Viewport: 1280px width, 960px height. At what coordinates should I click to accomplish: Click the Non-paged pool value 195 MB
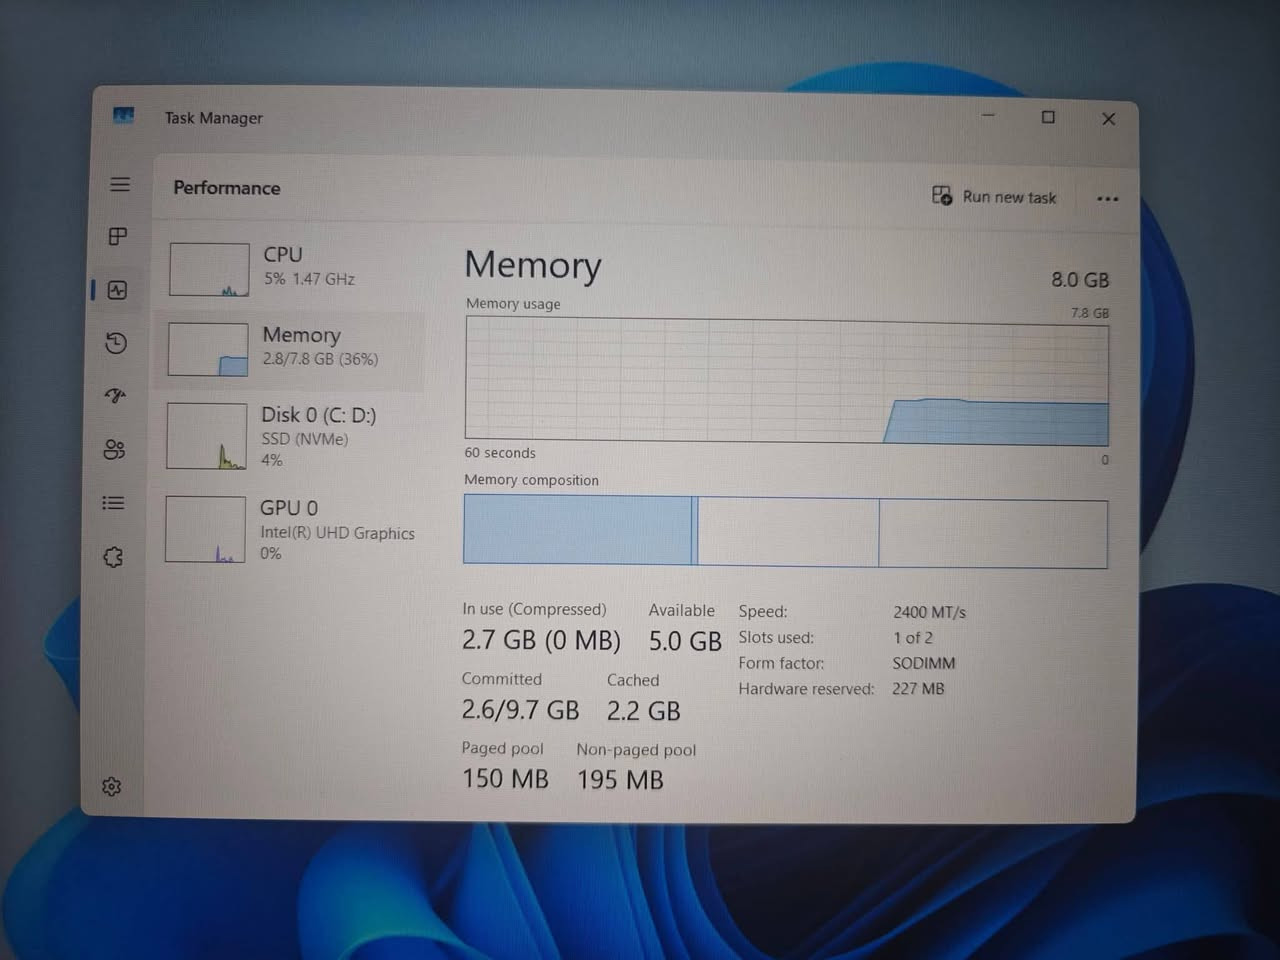620,780
